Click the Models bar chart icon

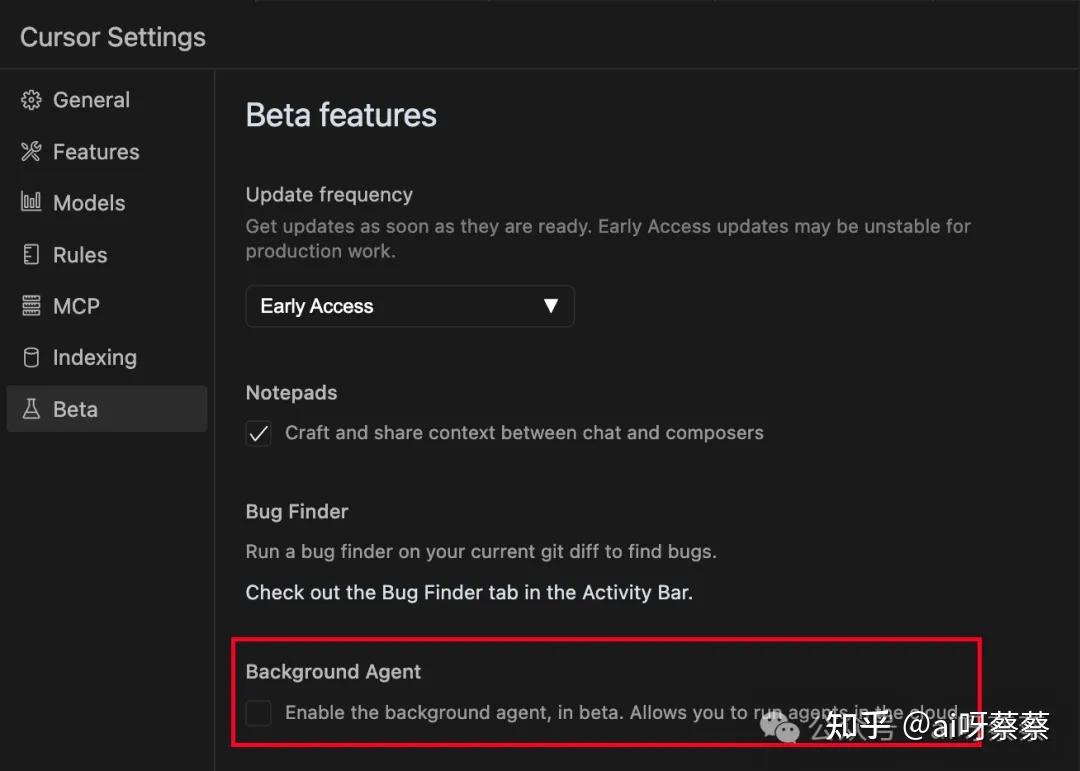(31, 203)
